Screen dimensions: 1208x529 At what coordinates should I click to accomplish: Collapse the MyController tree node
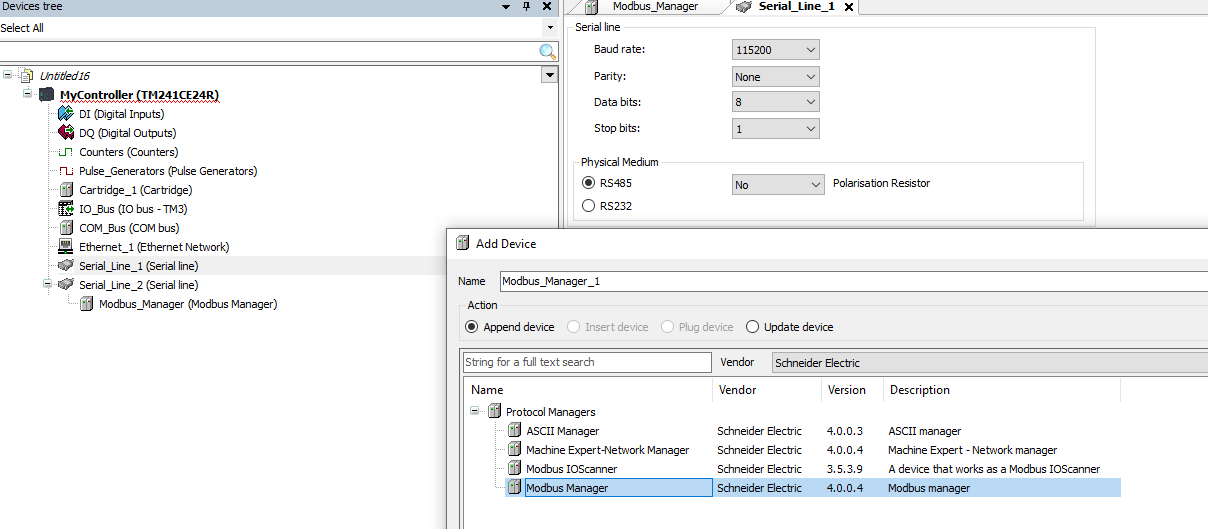tap(29, 95)
